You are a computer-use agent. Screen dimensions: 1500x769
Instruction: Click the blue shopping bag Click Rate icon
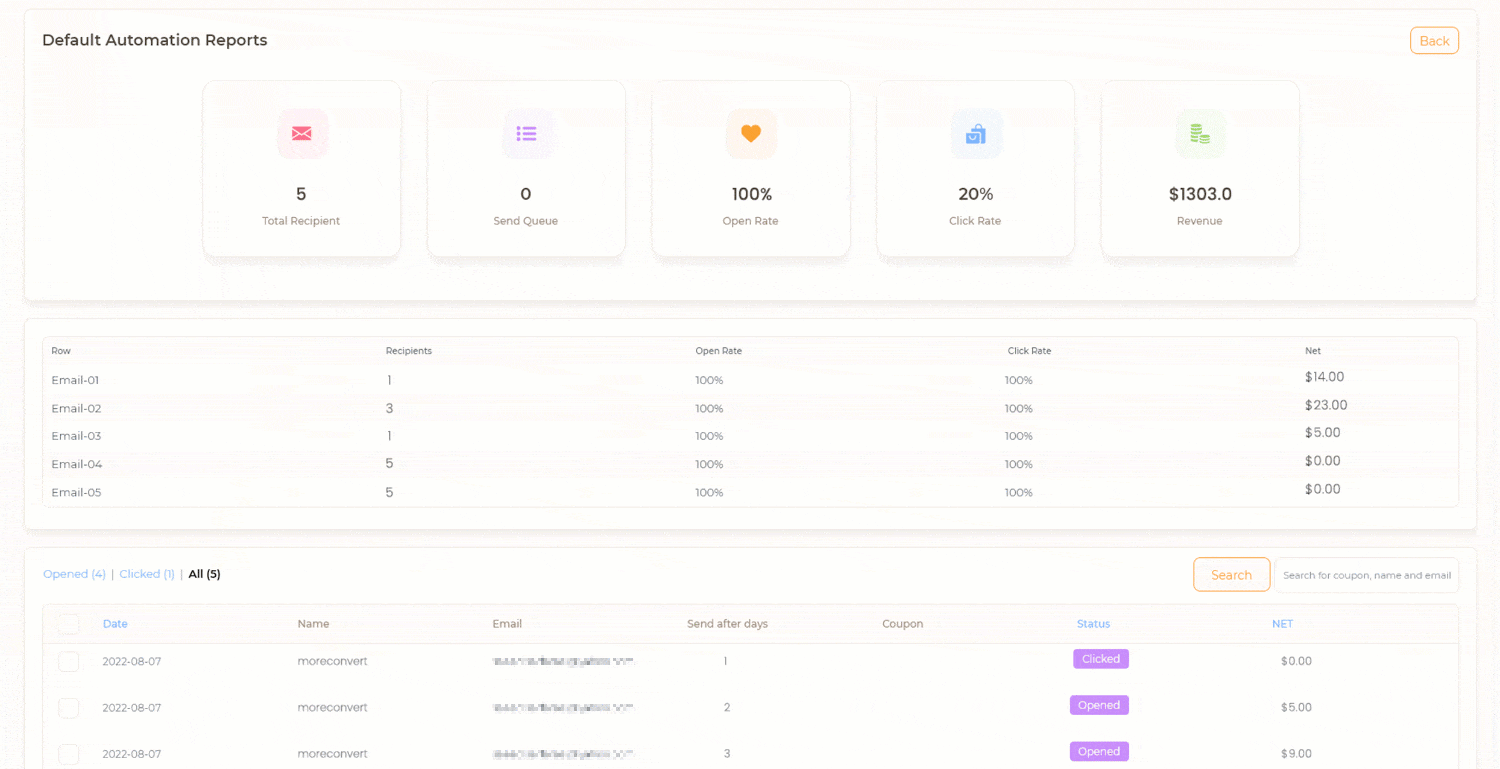976,134
